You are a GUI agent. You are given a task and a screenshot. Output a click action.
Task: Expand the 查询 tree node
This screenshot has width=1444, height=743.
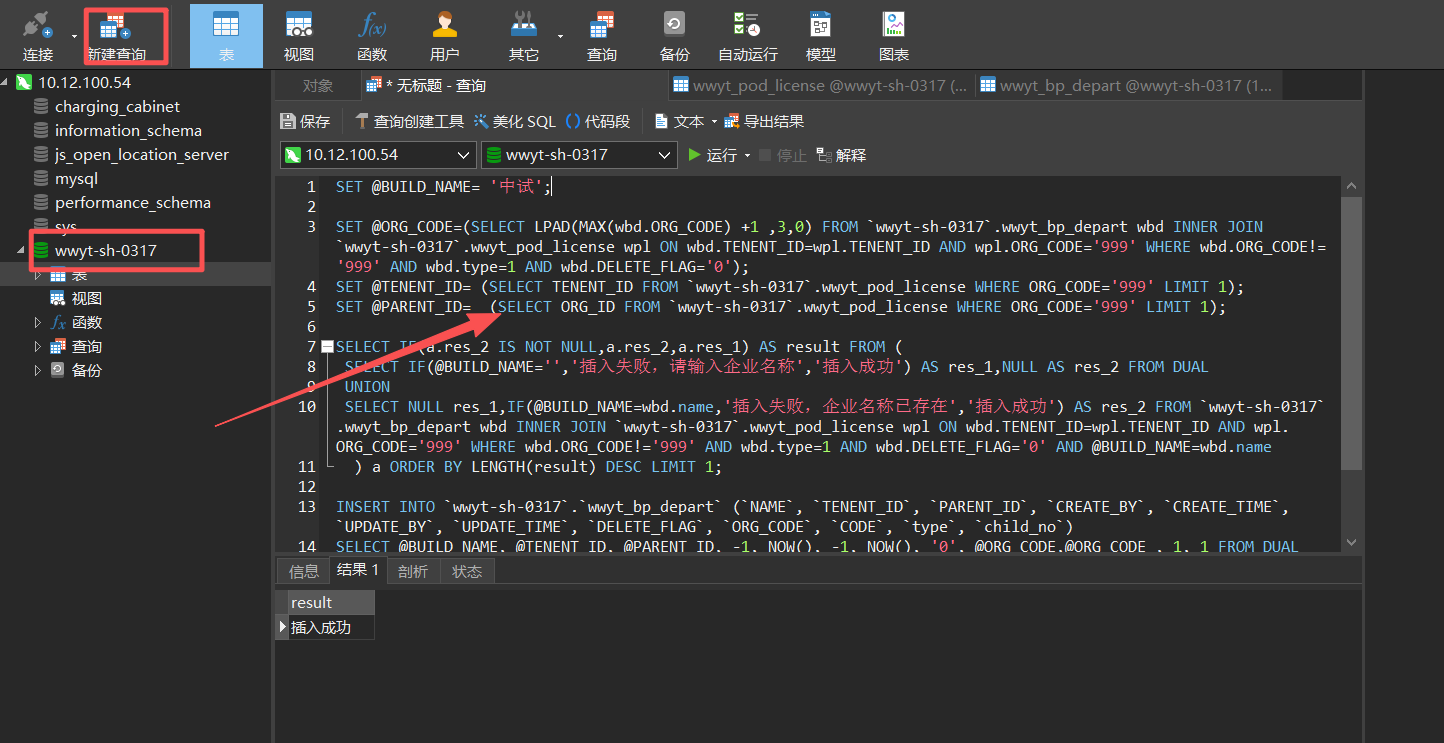click(38, 347)
